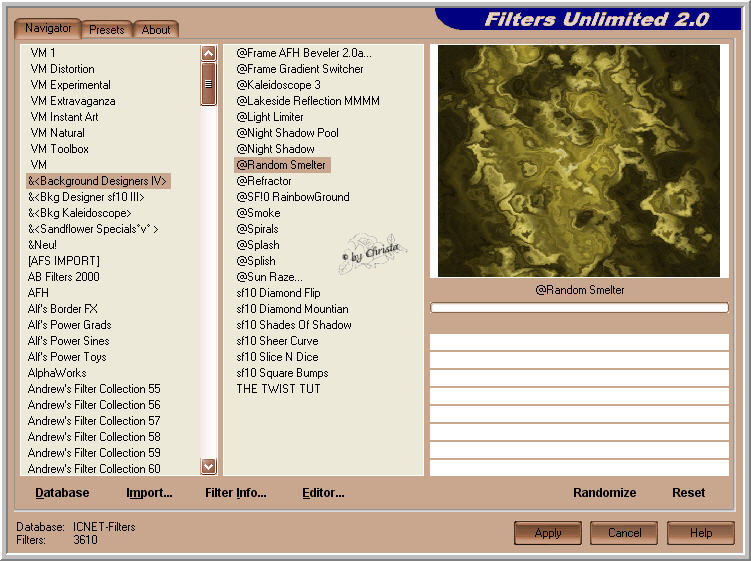
Task: Select VM Toolbox category
Action: 59,149
